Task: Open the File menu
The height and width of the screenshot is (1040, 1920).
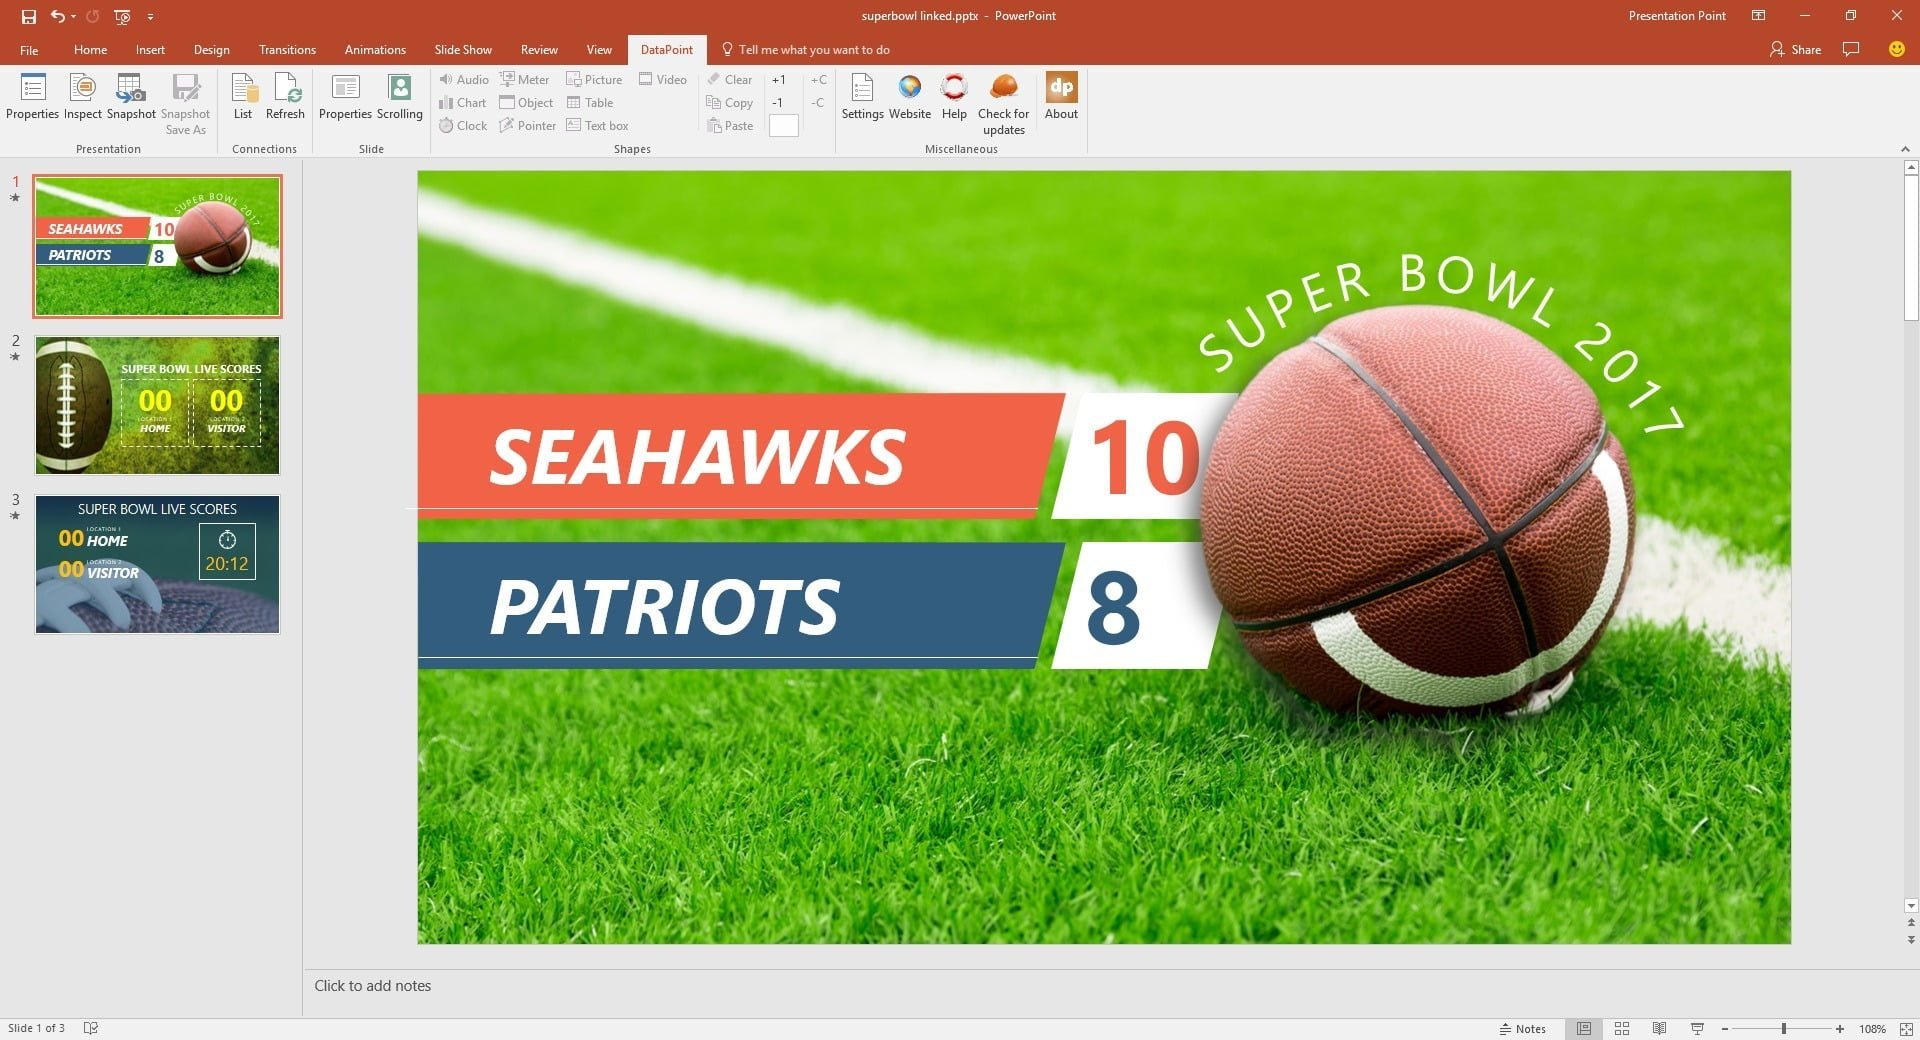Action: click(x=29, y=50)
